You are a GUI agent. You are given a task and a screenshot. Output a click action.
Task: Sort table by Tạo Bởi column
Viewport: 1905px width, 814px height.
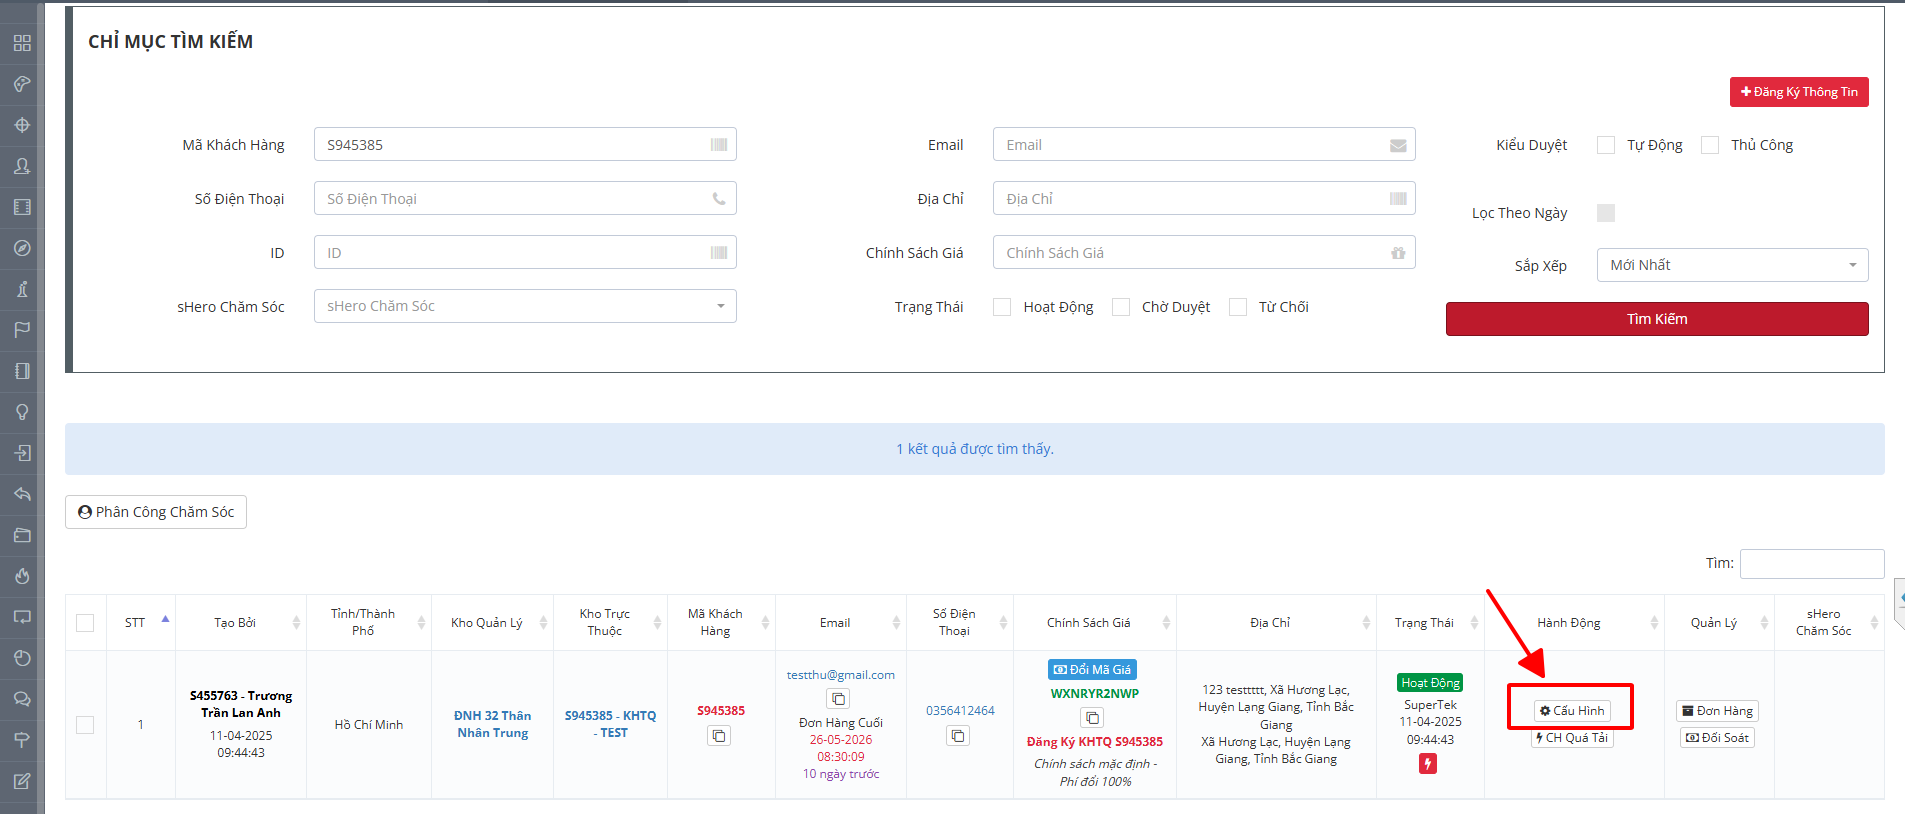[241, 623]
